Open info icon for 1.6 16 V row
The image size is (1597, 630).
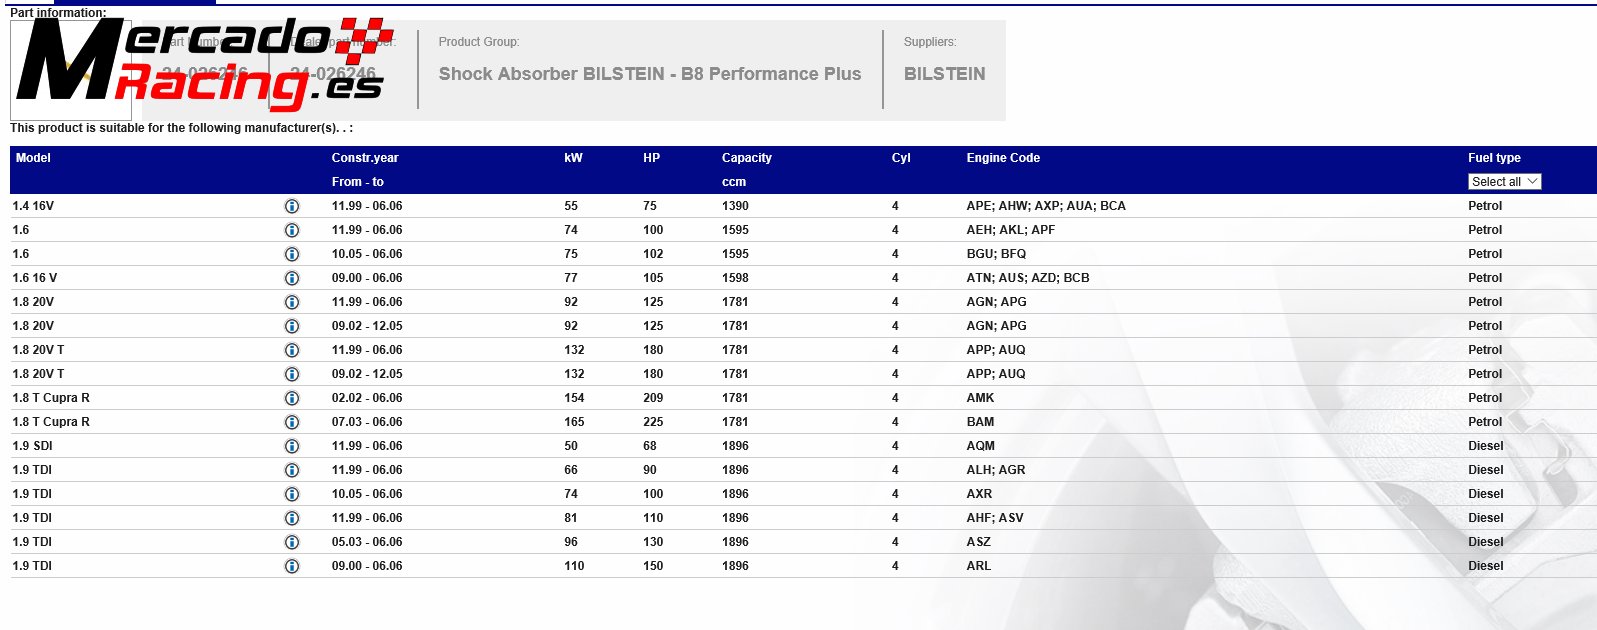tap(292, 278)
